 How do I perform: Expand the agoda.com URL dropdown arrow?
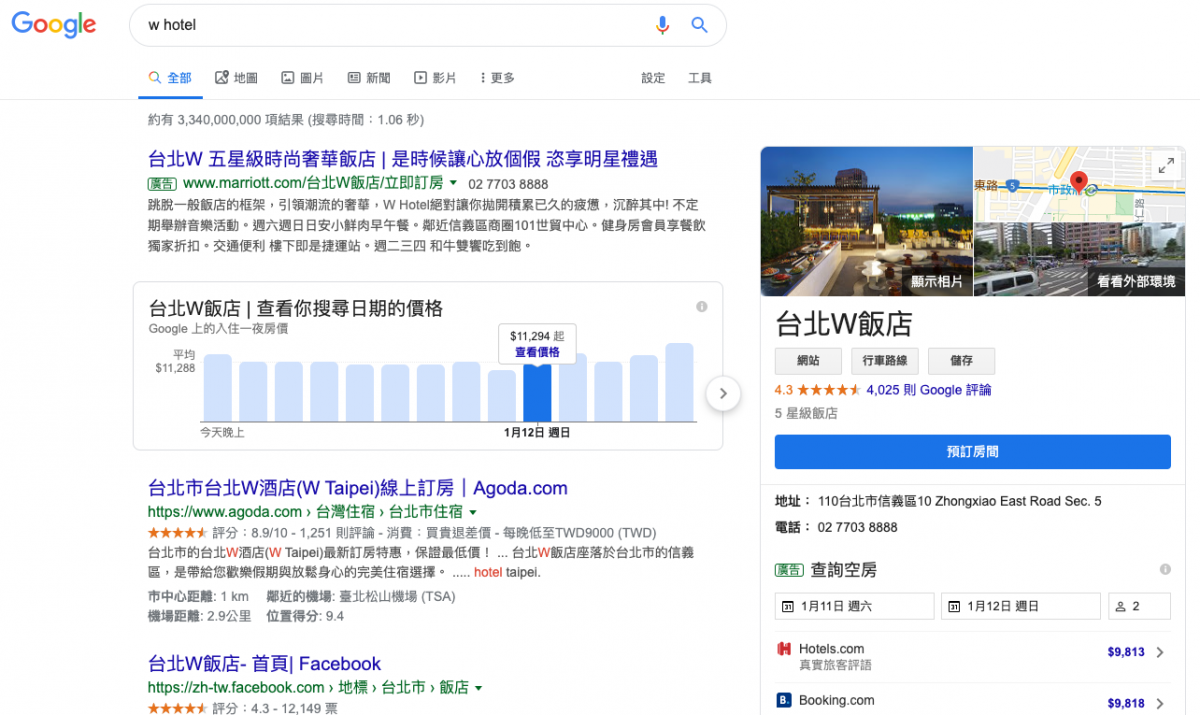(473, 513)
